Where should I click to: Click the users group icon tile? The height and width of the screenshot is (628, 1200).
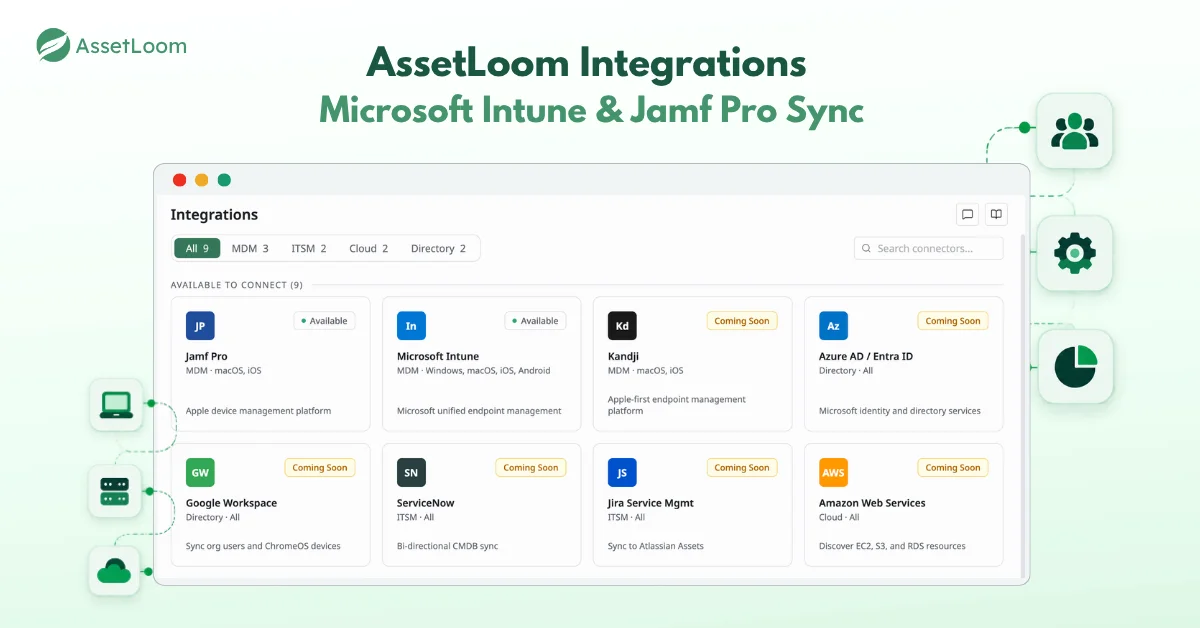1074,131
